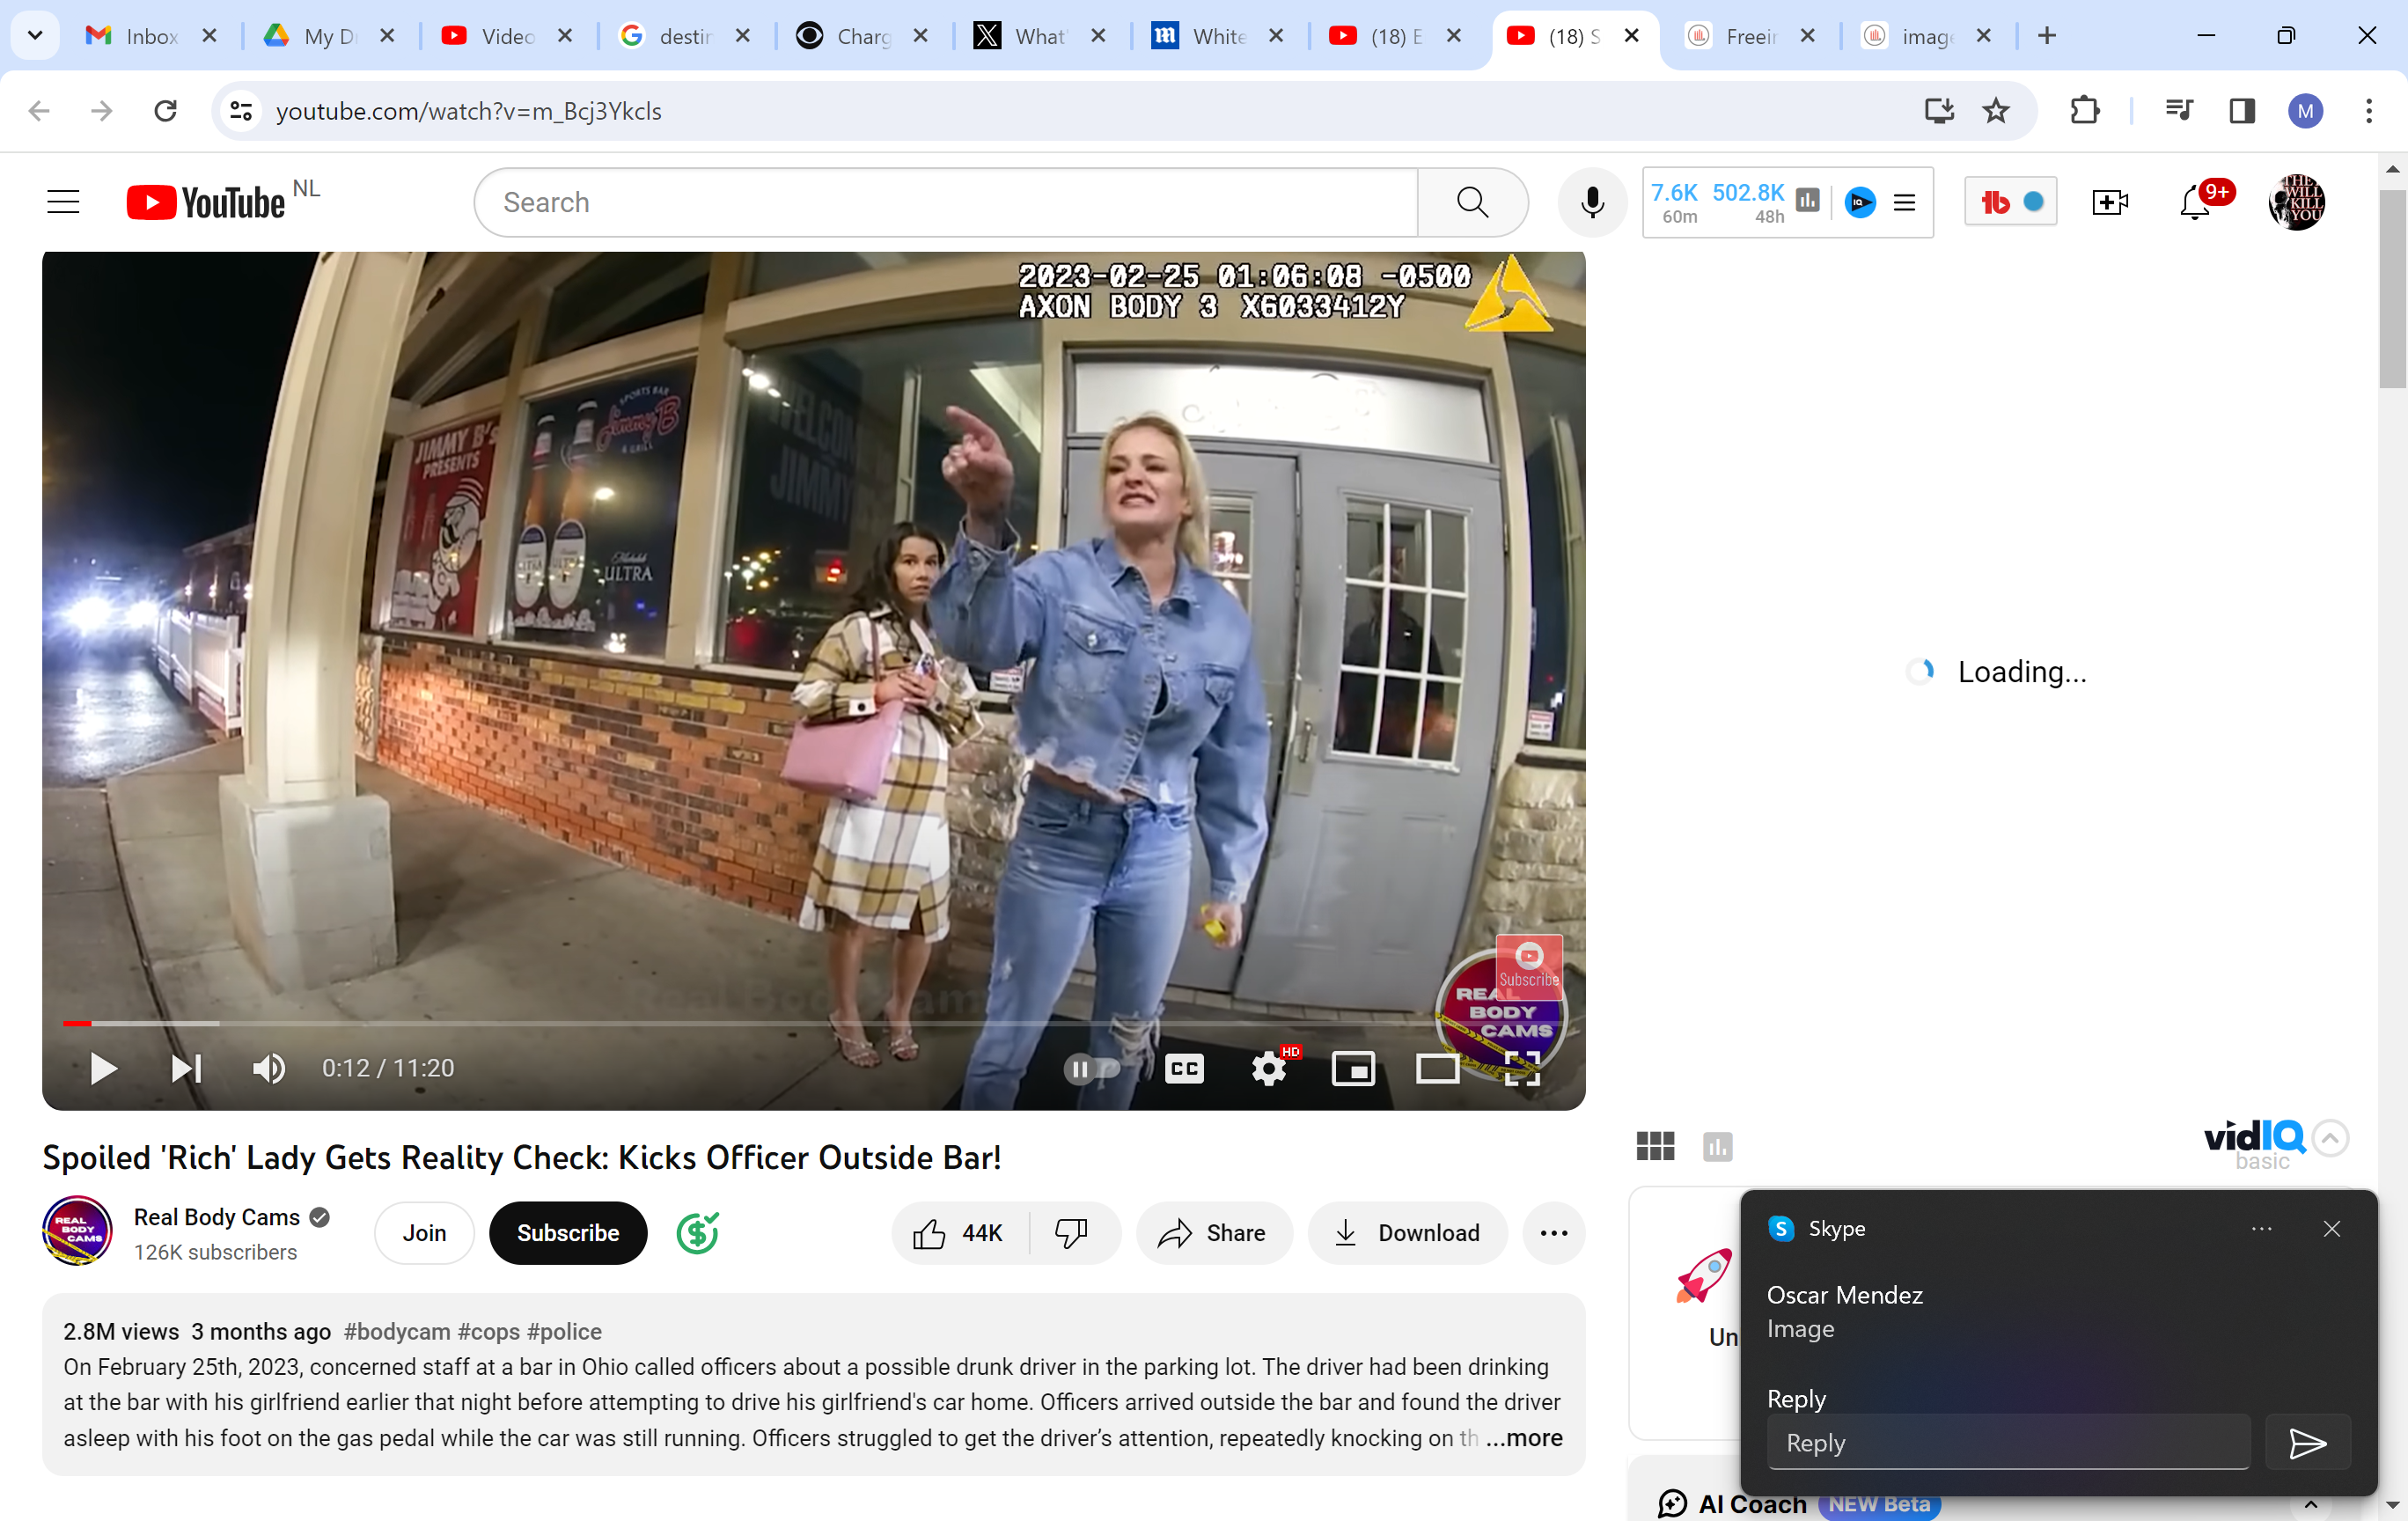This screenshot has width=2408, height=1521.
Task: Open the Create video camera icon
Action: pos(2109,202)
